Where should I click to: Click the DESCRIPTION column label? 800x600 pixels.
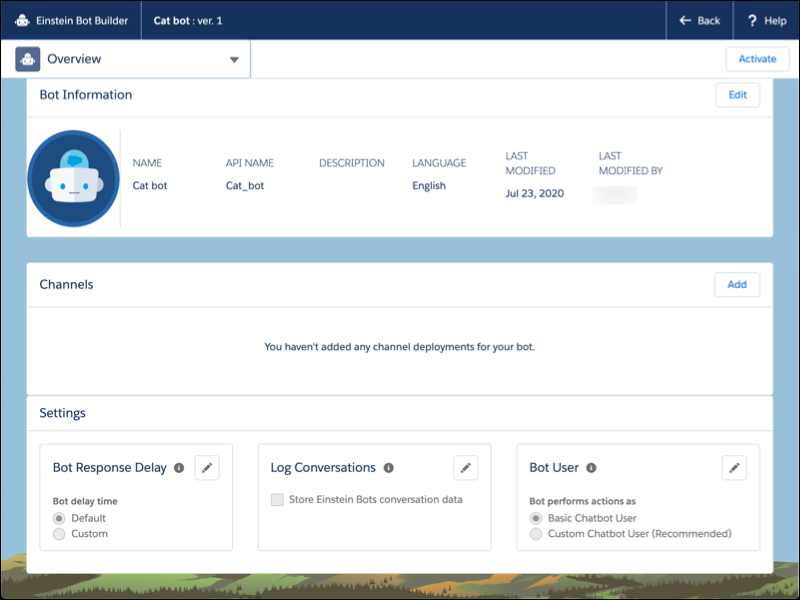pyautogui.click(x=352, y=163)
